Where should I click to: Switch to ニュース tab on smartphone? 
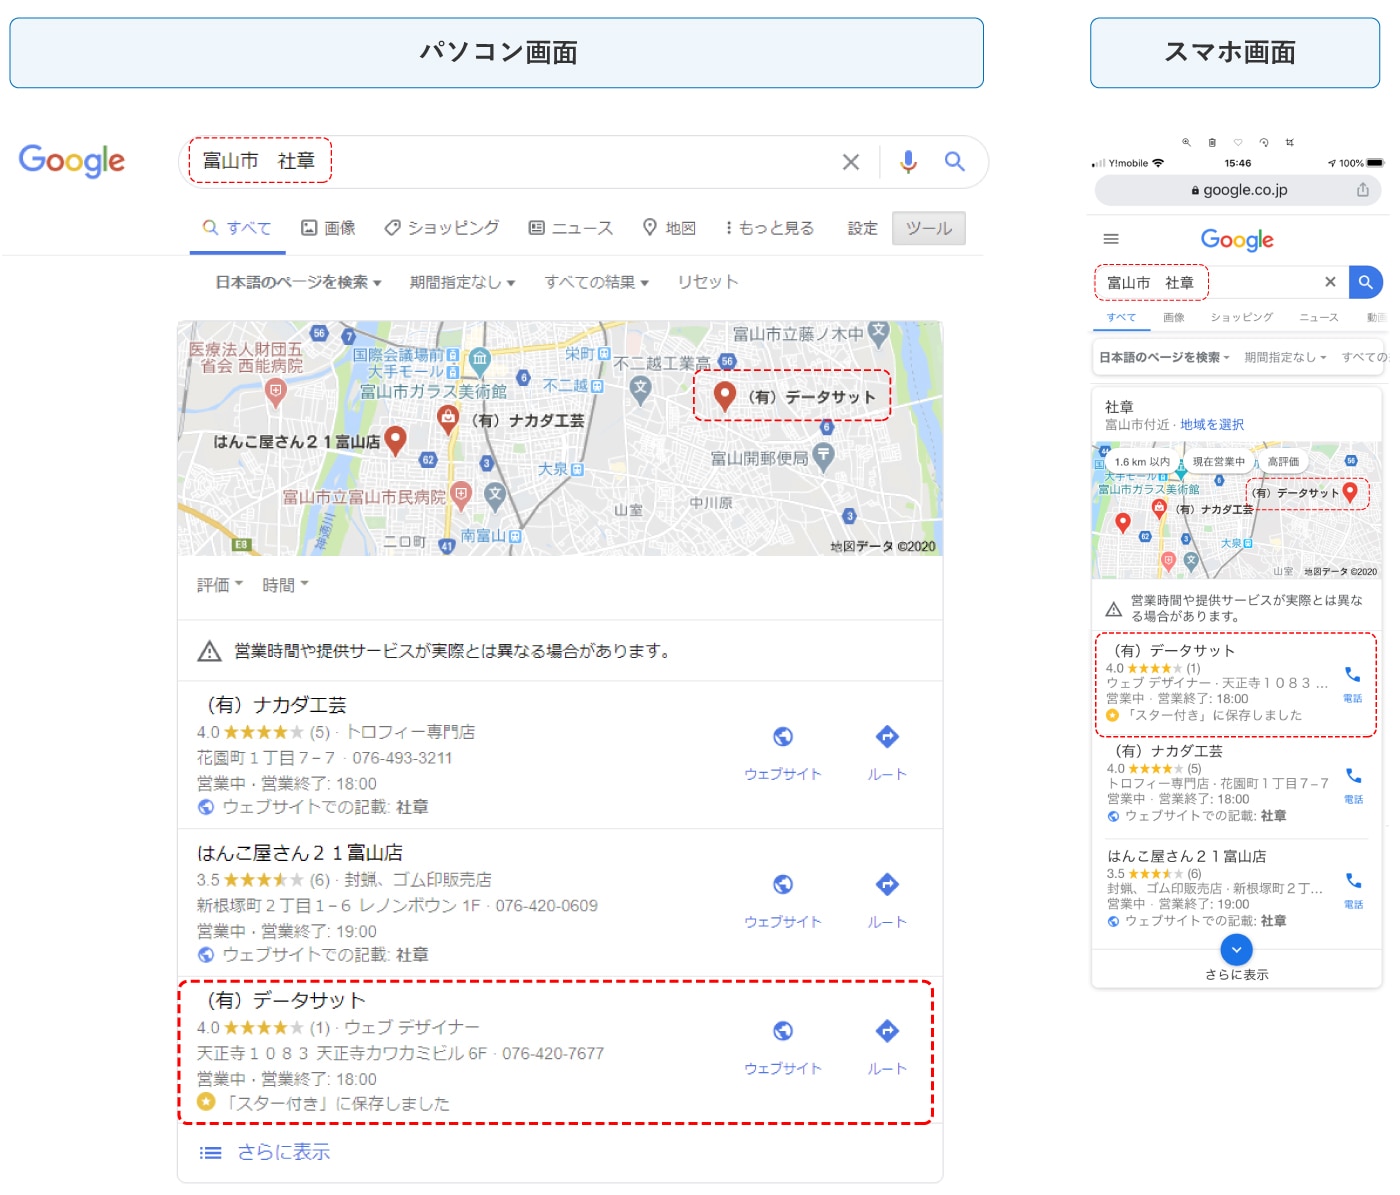coord(1319,317)
